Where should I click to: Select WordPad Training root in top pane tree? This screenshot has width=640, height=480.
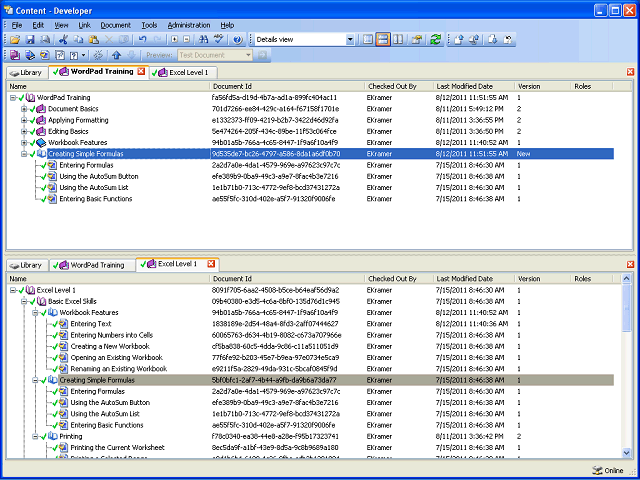pyautogui.click(x=63, y=98)
